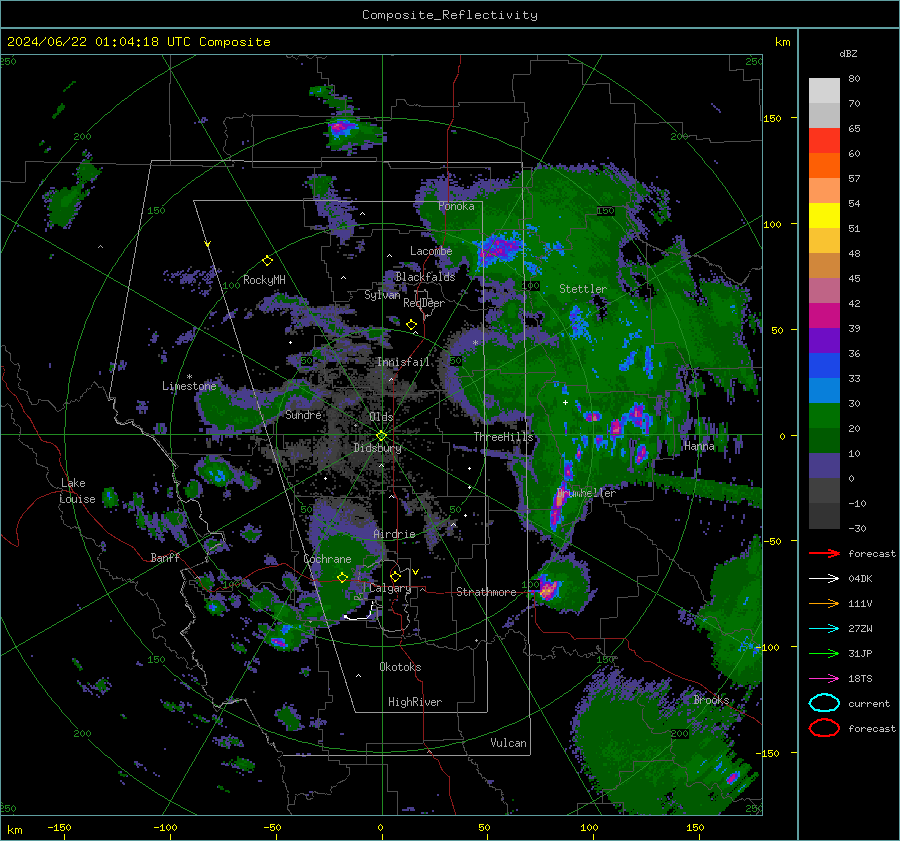Click the 'Blackfalds' map label
Viewport: 900px width, 841px height.
click(425, 277)
